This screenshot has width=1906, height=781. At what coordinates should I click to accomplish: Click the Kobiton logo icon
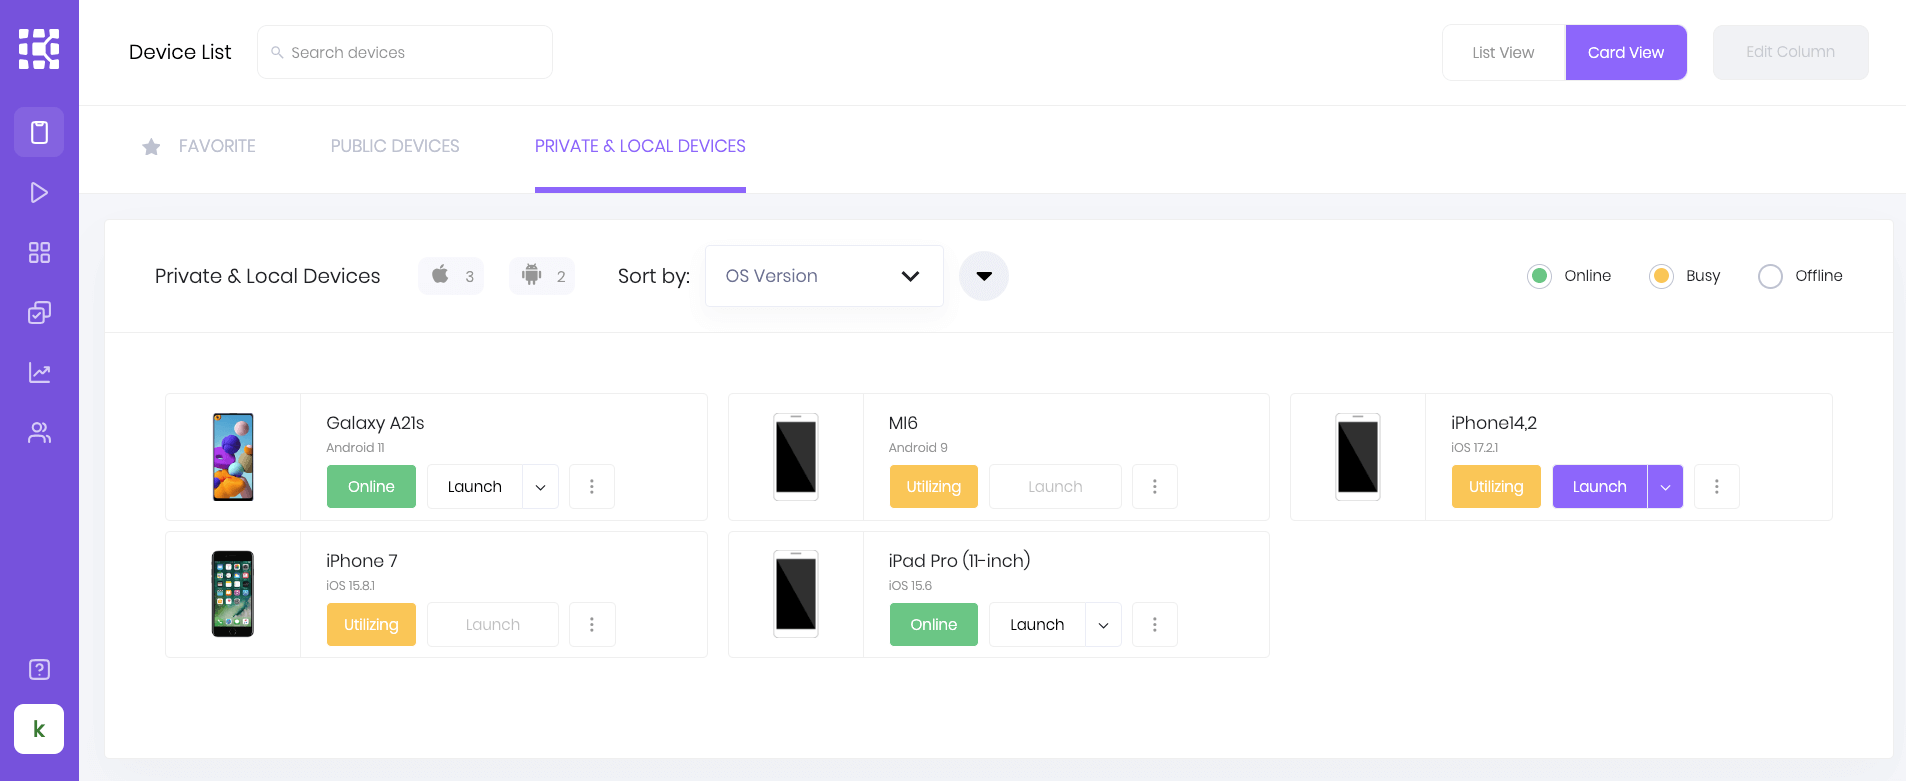(39, 49)
